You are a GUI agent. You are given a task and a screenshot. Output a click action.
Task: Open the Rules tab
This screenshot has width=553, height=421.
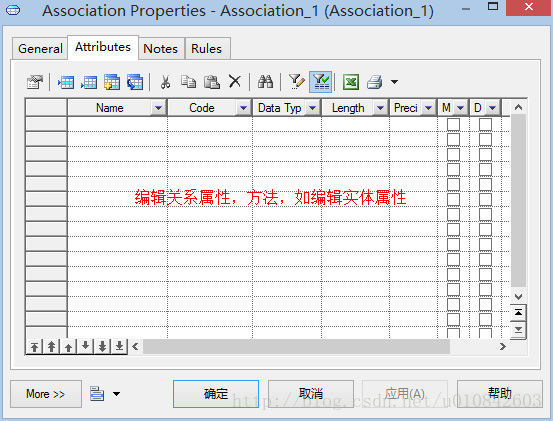point(207,49)
